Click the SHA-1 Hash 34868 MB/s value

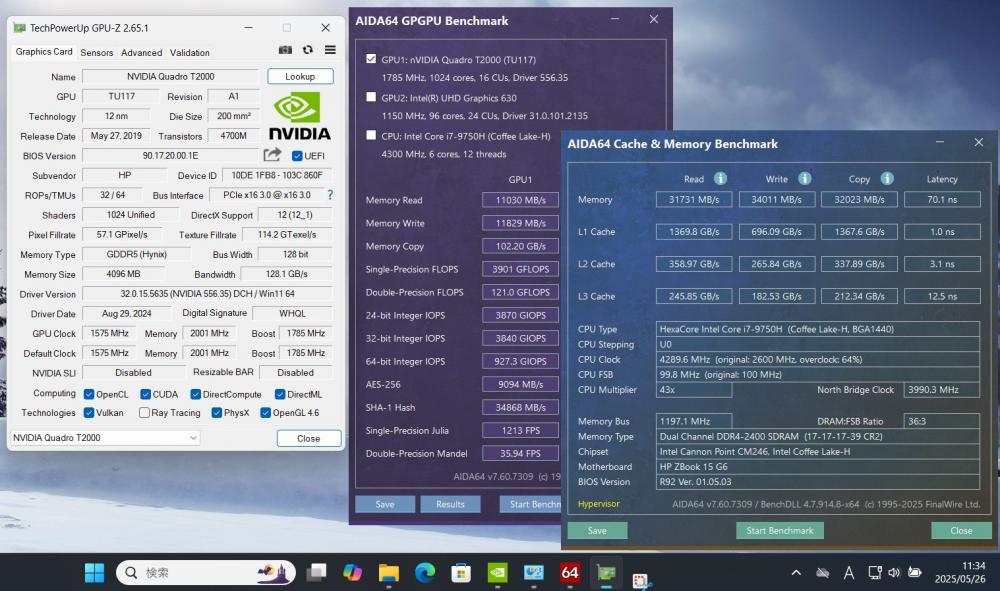coord(520,407)
